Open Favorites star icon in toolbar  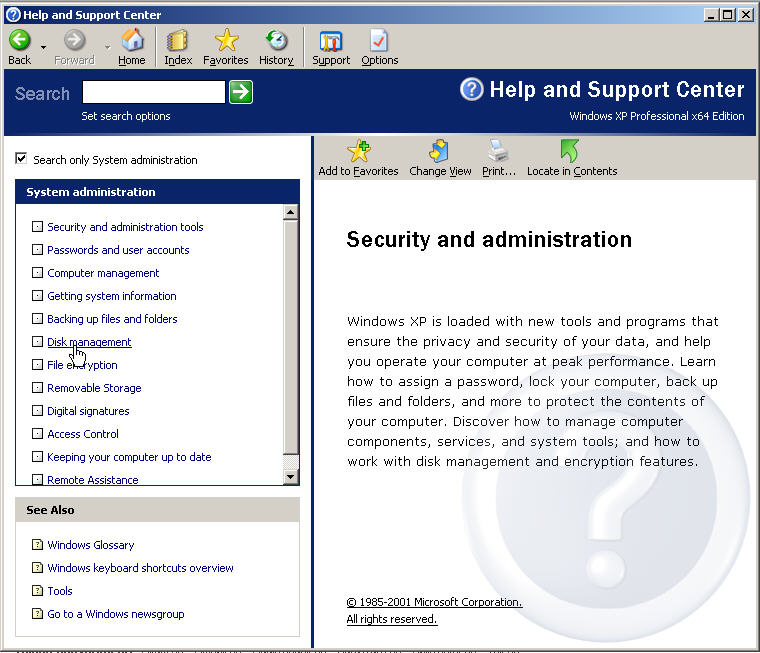[x=226, y=40]
